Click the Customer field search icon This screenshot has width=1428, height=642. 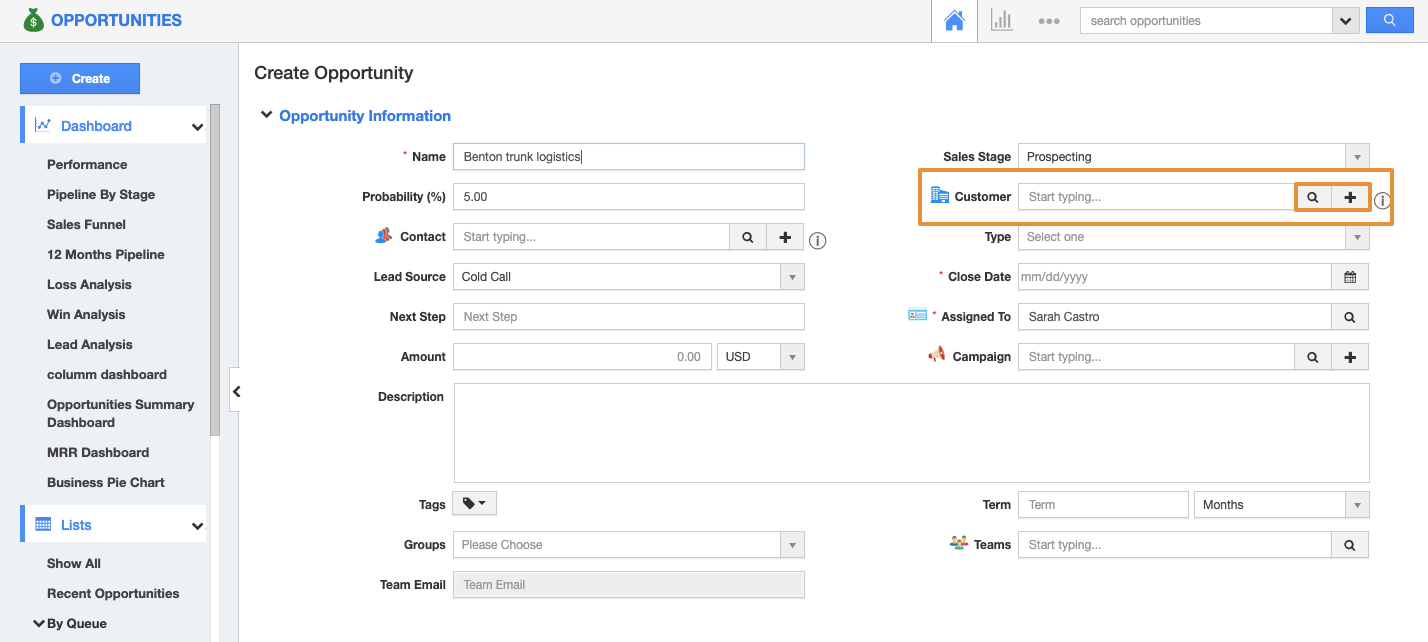click(1313, 198)
